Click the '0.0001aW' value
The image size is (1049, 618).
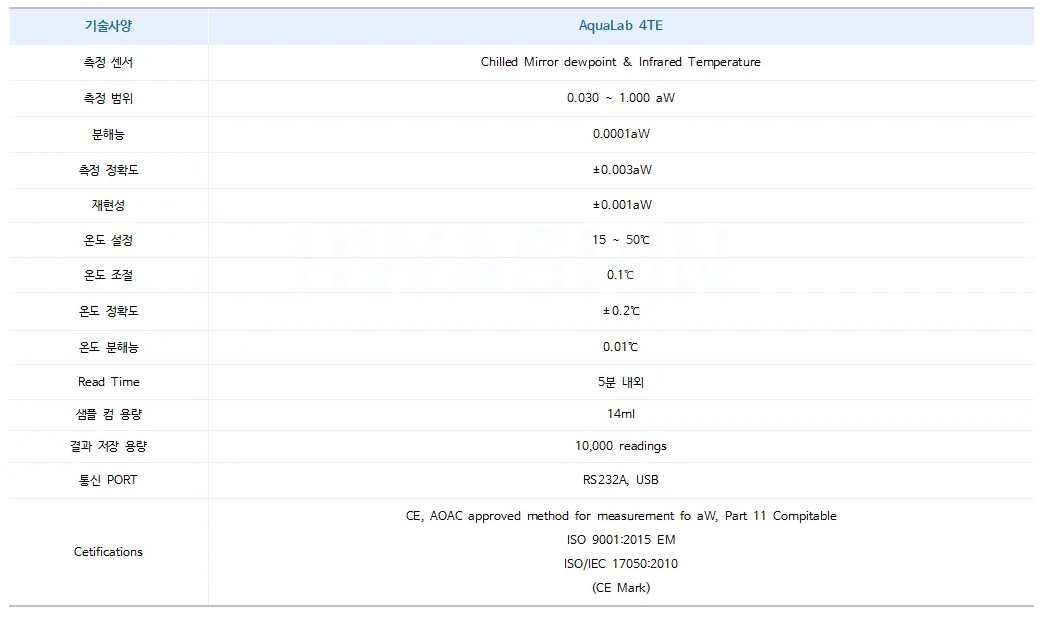621,134
